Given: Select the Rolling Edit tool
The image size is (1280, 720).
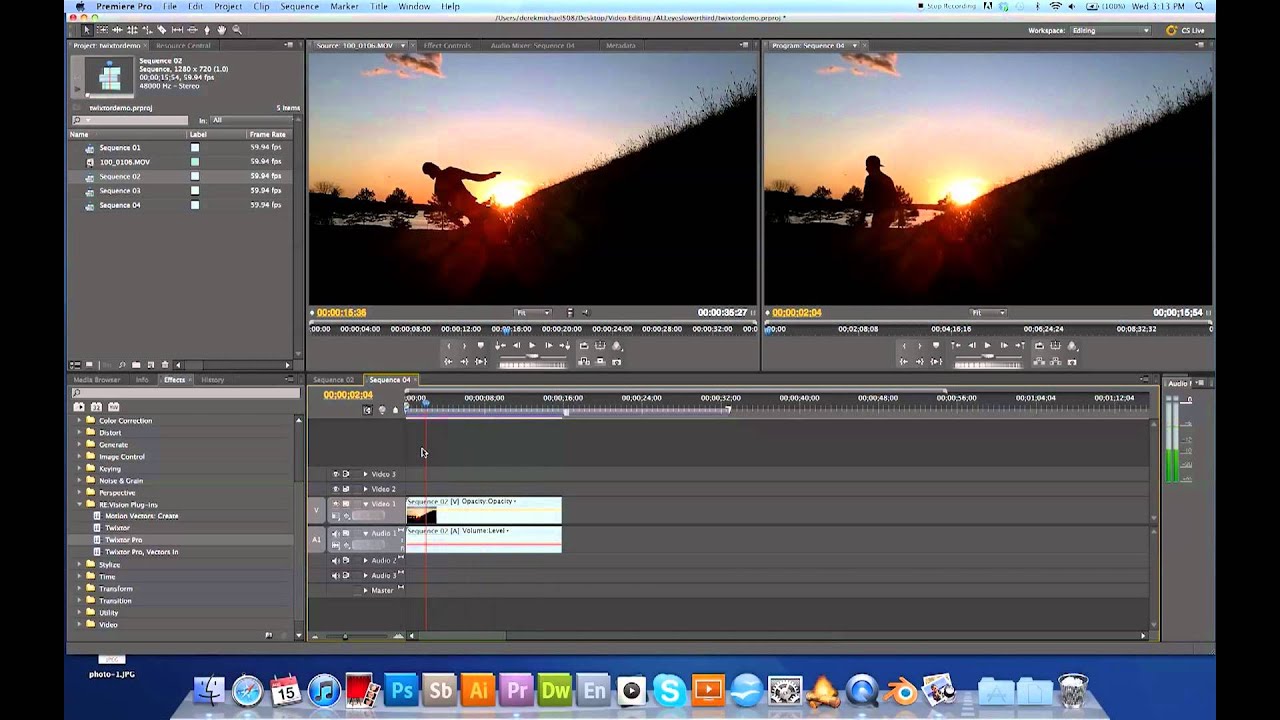Looking at the screenshot, I should pyautogui.click(x=132, y=30).
